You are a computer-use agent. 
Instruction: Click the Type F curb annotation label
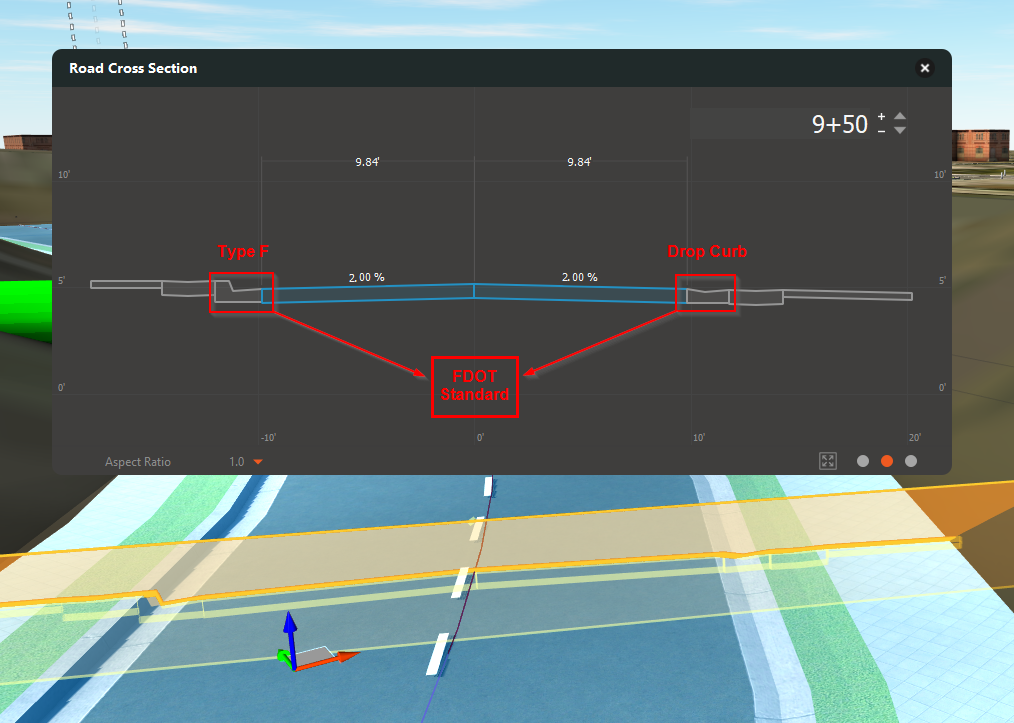(243, 252)
